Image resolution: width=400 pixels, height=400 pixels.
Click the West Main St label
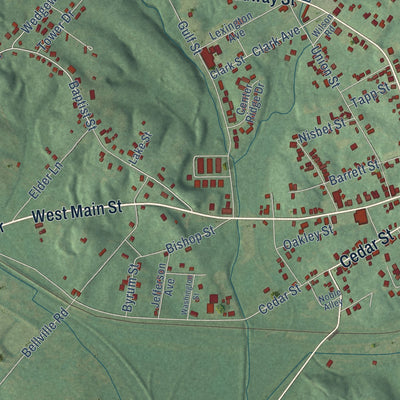pos(77,212)
